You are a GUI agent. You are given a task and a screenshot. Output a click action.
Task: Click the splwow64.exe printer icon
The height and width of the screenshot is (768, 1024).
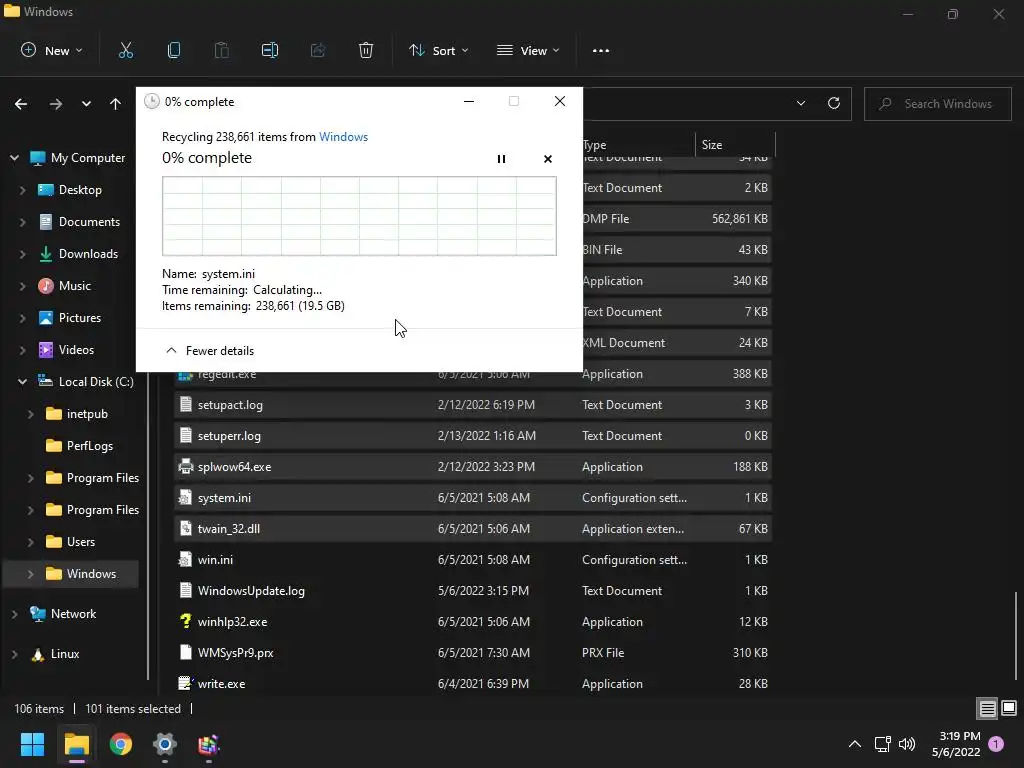coord(185,466)
